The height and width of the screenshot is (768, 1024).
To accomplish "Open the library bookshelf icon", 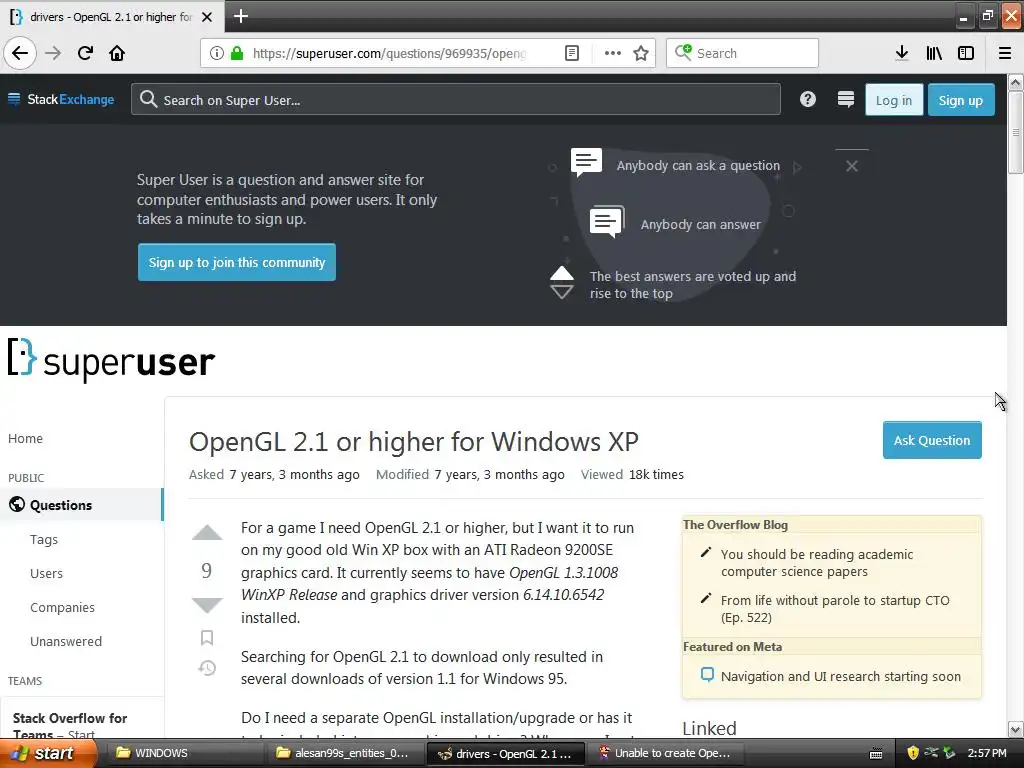I will point(934,53).
